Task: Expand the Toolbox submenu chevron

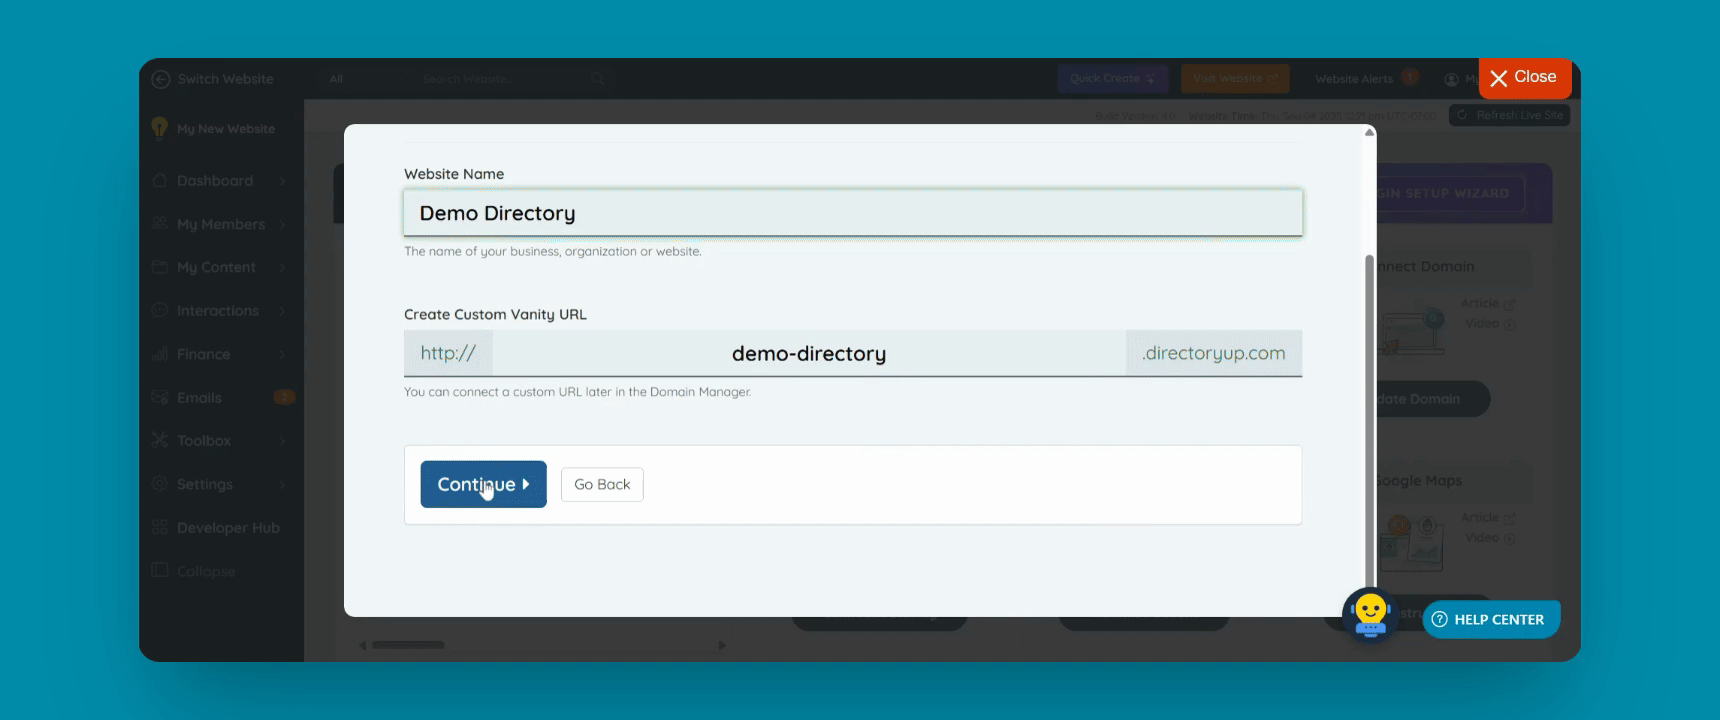Action: [x=283, y=441]
